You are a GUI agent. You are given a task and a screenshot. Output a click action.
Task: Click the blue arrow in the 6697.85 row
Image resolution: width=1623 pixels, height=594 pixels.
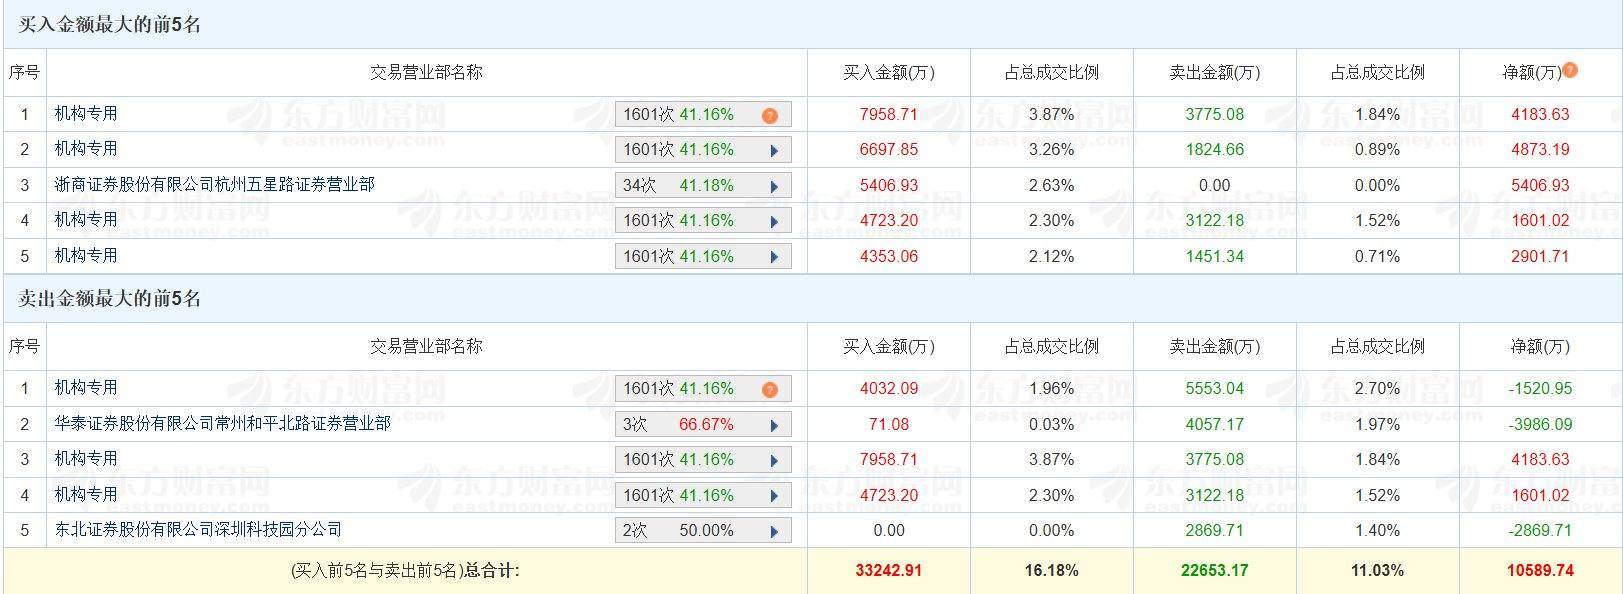point(774,150)
